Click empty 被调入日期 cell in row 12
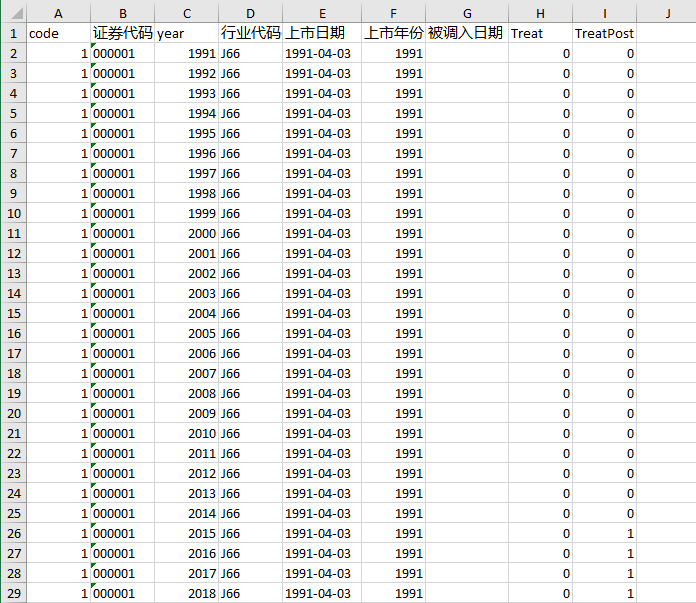The height and width of the screenshot is (603, 696). [x=467, y=253]
